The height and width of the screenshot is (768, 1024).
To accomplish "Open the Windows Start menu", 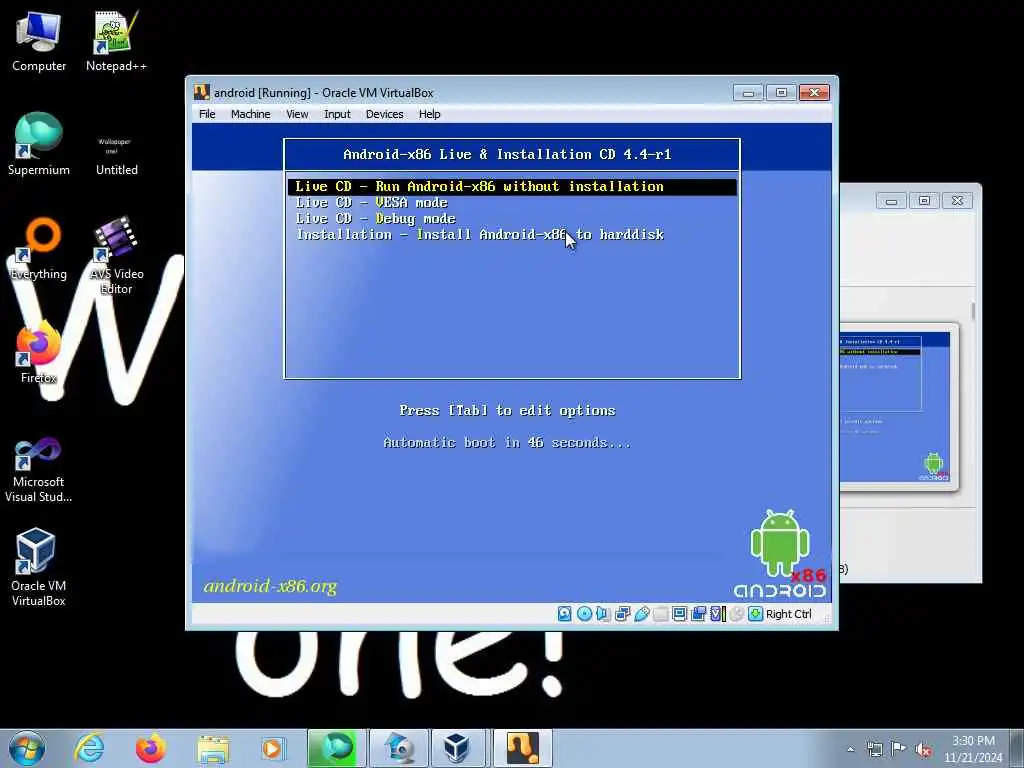I will pyautogui.click(x=27, y=748).
